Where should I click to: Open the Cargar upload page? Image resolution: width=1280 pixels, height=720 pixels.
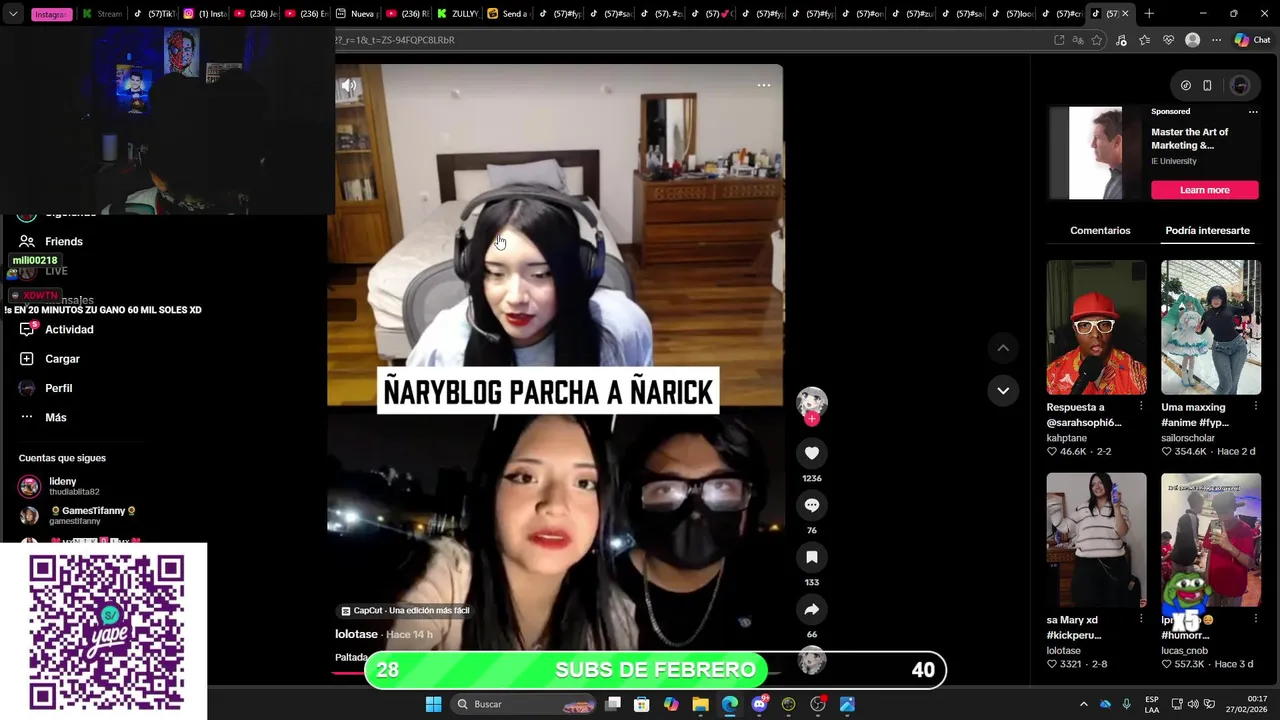pyautogui.click(x=48, y=358)
